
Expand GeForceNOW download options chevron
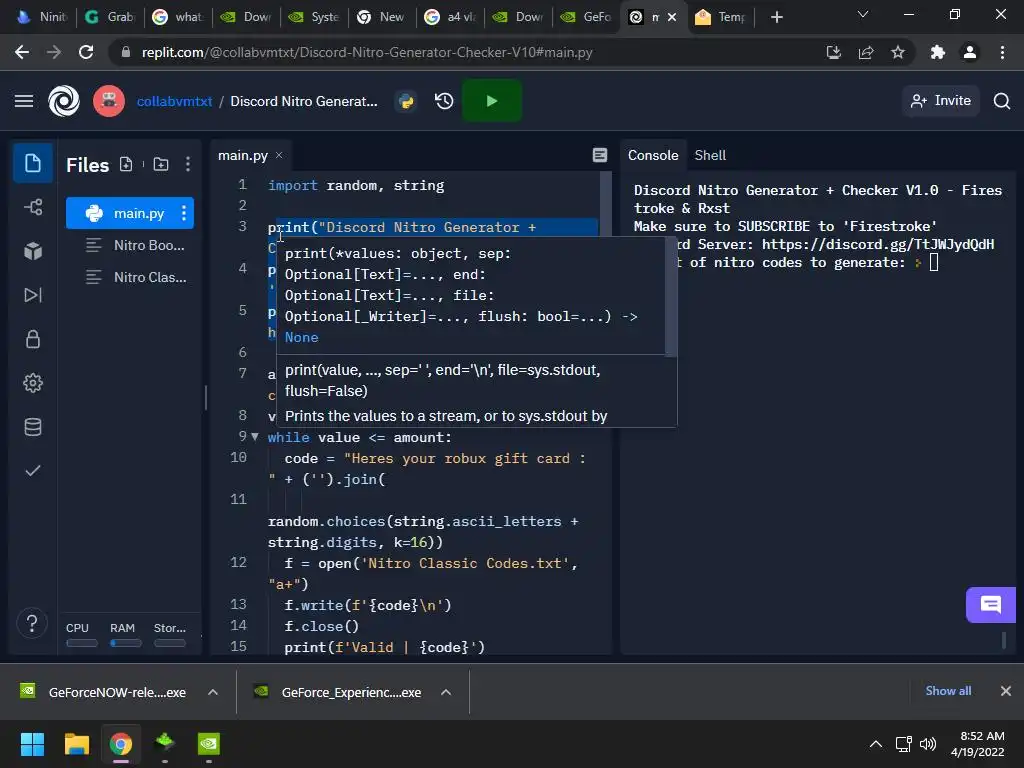[213, 692]
